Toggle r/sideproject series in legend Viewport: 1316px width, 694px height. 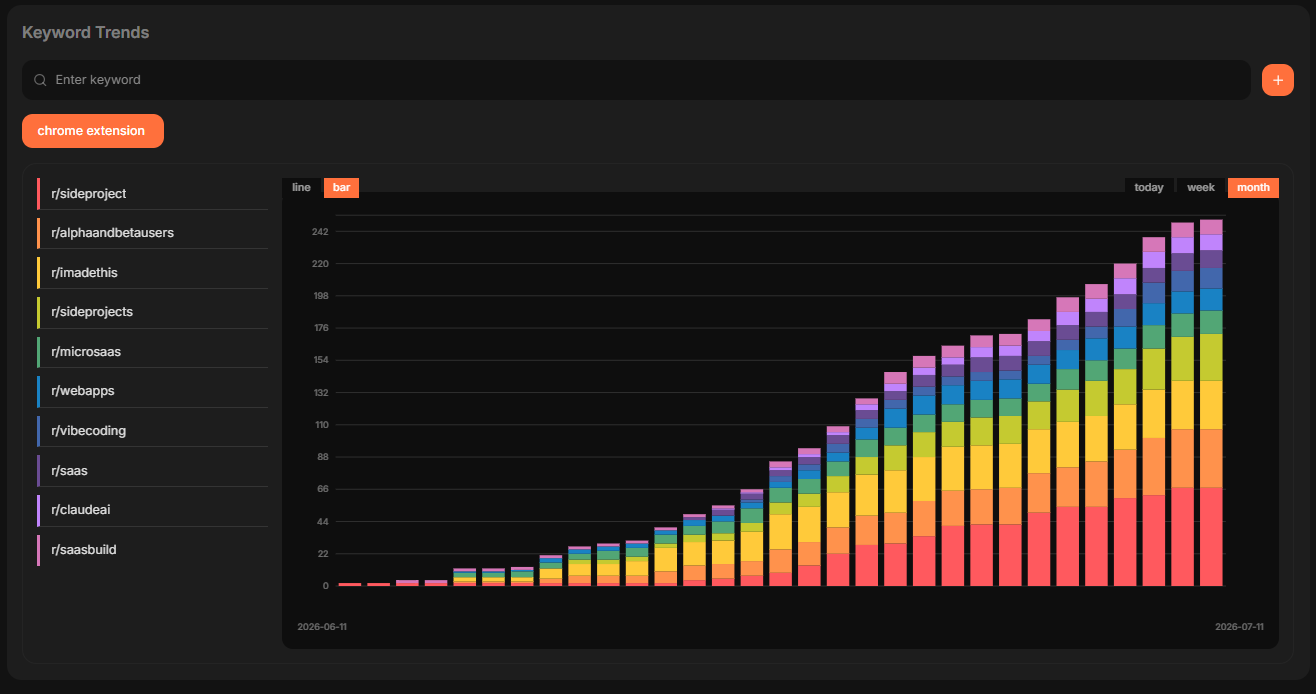tap(152, 194)
